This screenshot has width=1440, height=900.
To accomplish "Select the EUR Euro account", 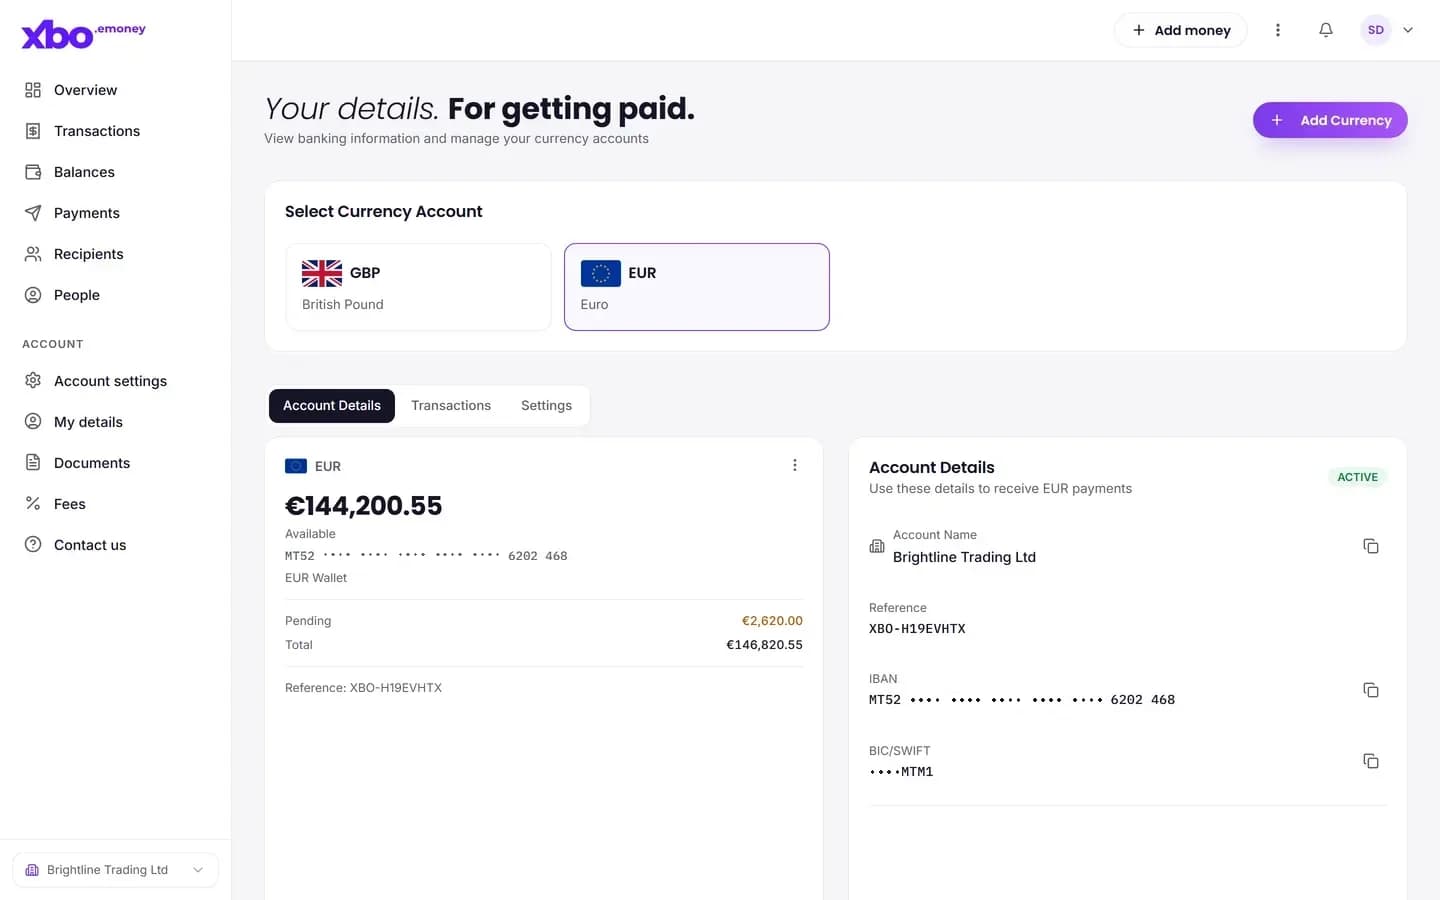I will [697, 287].
